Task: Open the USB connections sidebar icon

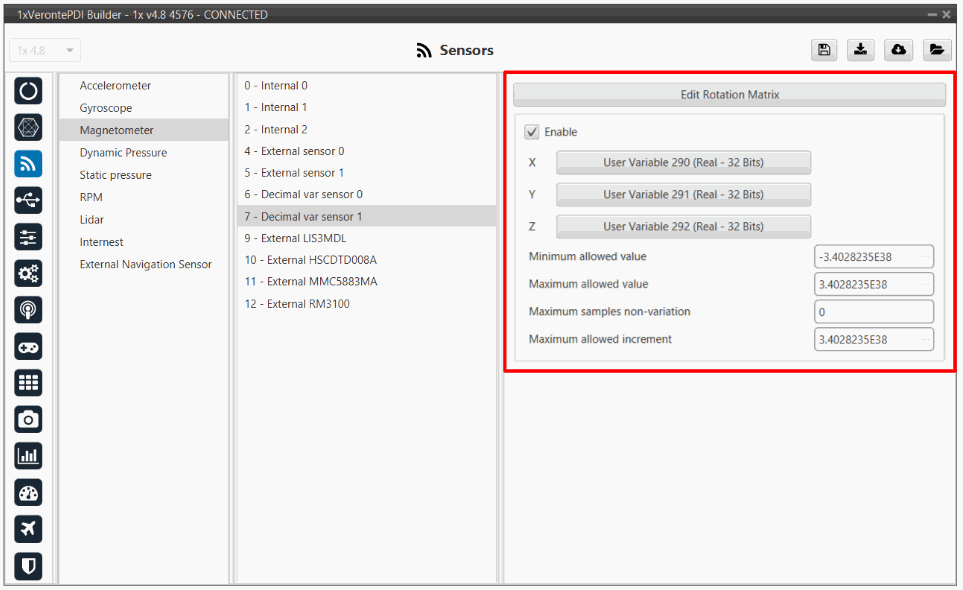Action: (x=28, y=200)
